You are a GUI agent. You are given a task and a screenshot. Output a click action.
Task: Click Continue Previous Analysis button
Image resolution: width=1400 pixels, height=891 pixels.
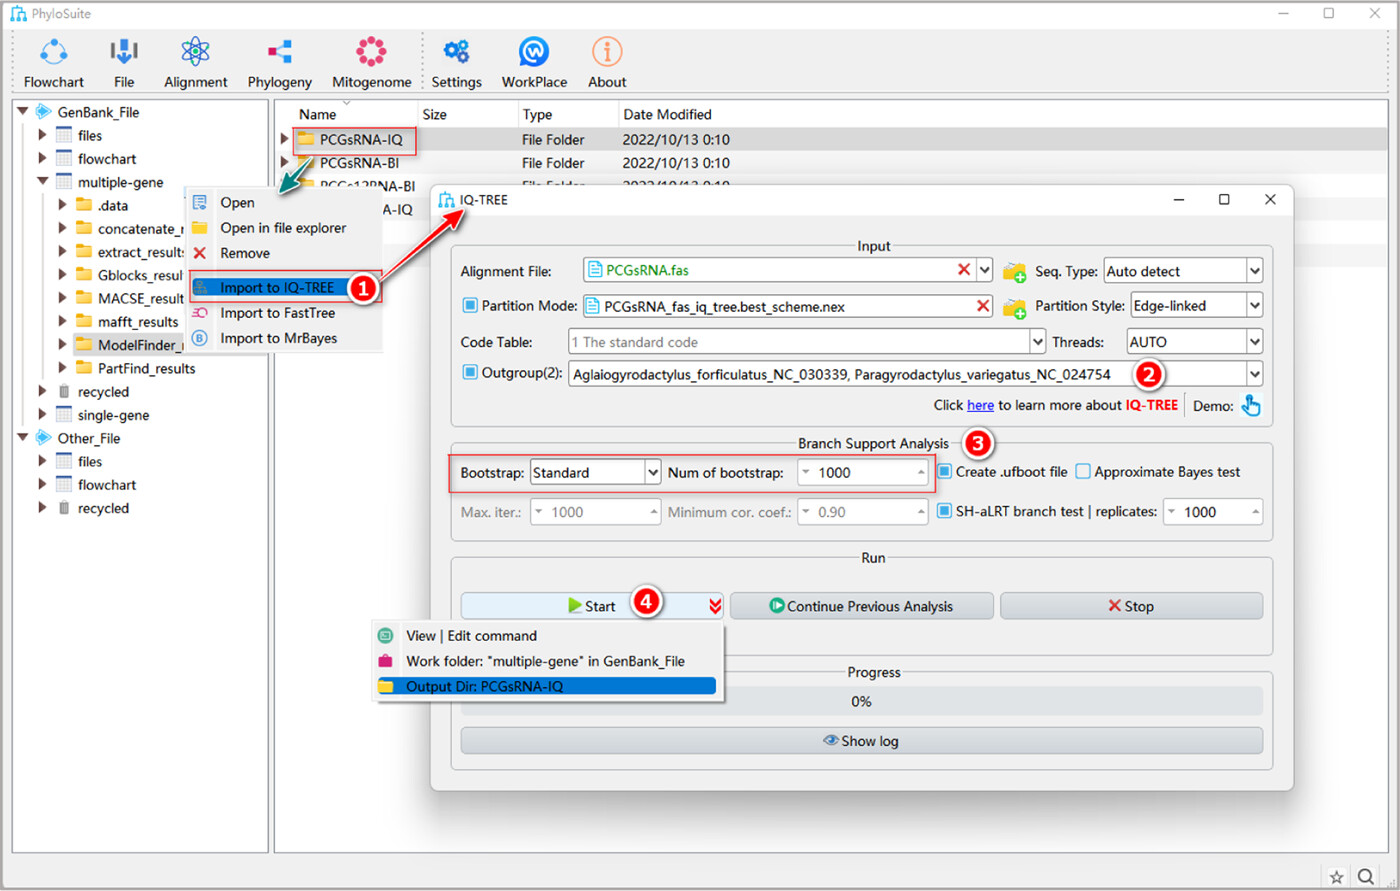point(861,606)
